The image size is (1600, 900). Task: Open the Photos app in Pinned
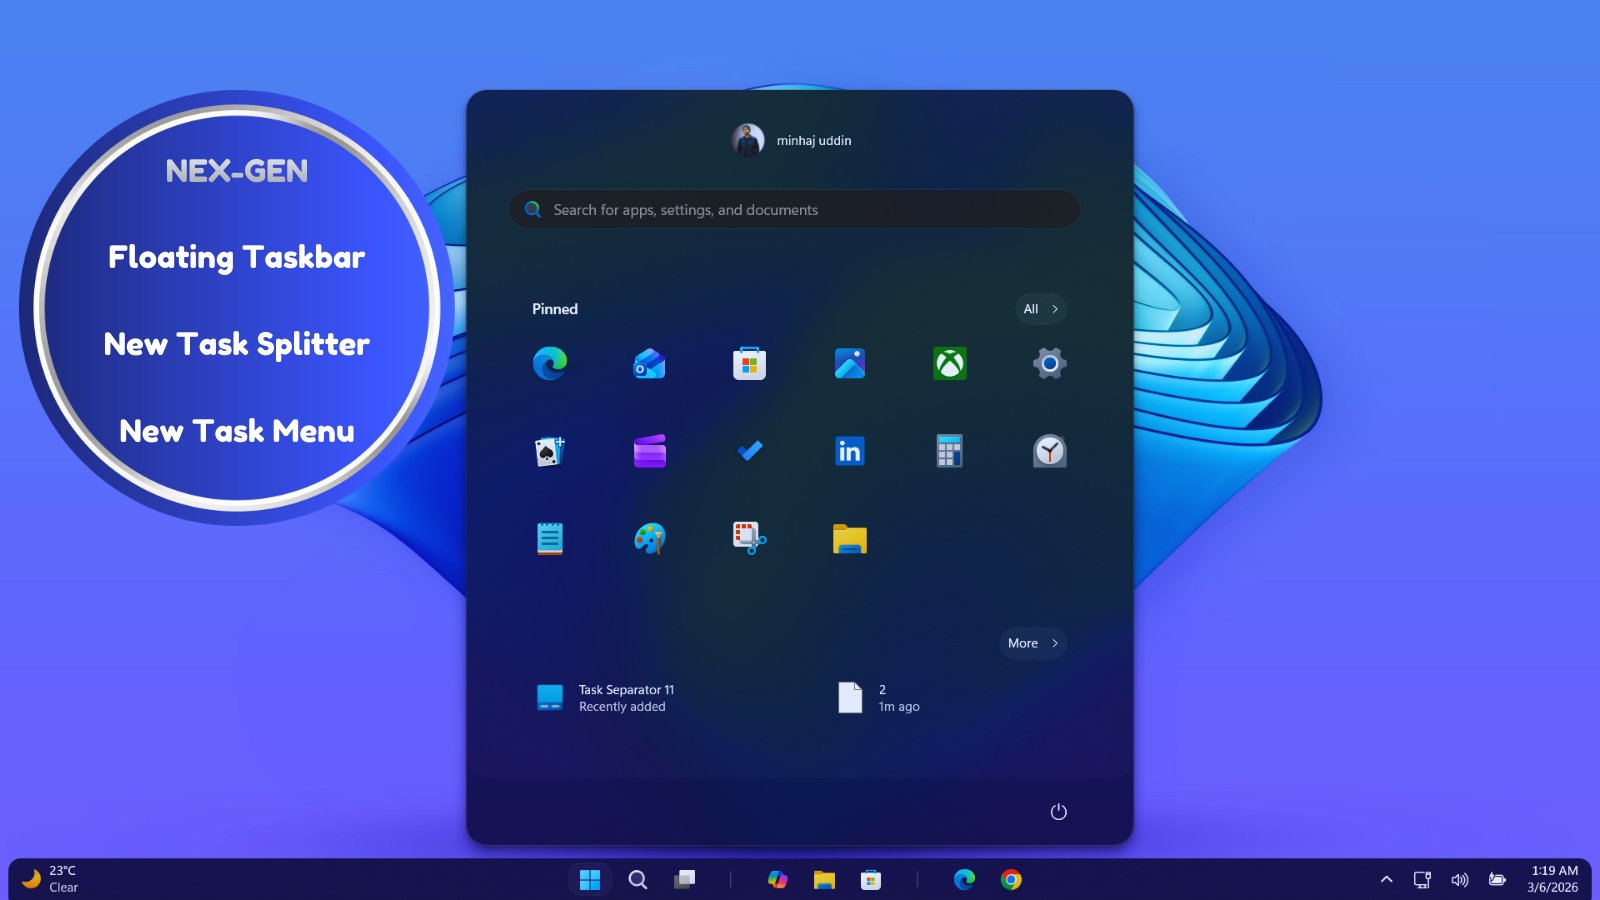coord(850,363)
